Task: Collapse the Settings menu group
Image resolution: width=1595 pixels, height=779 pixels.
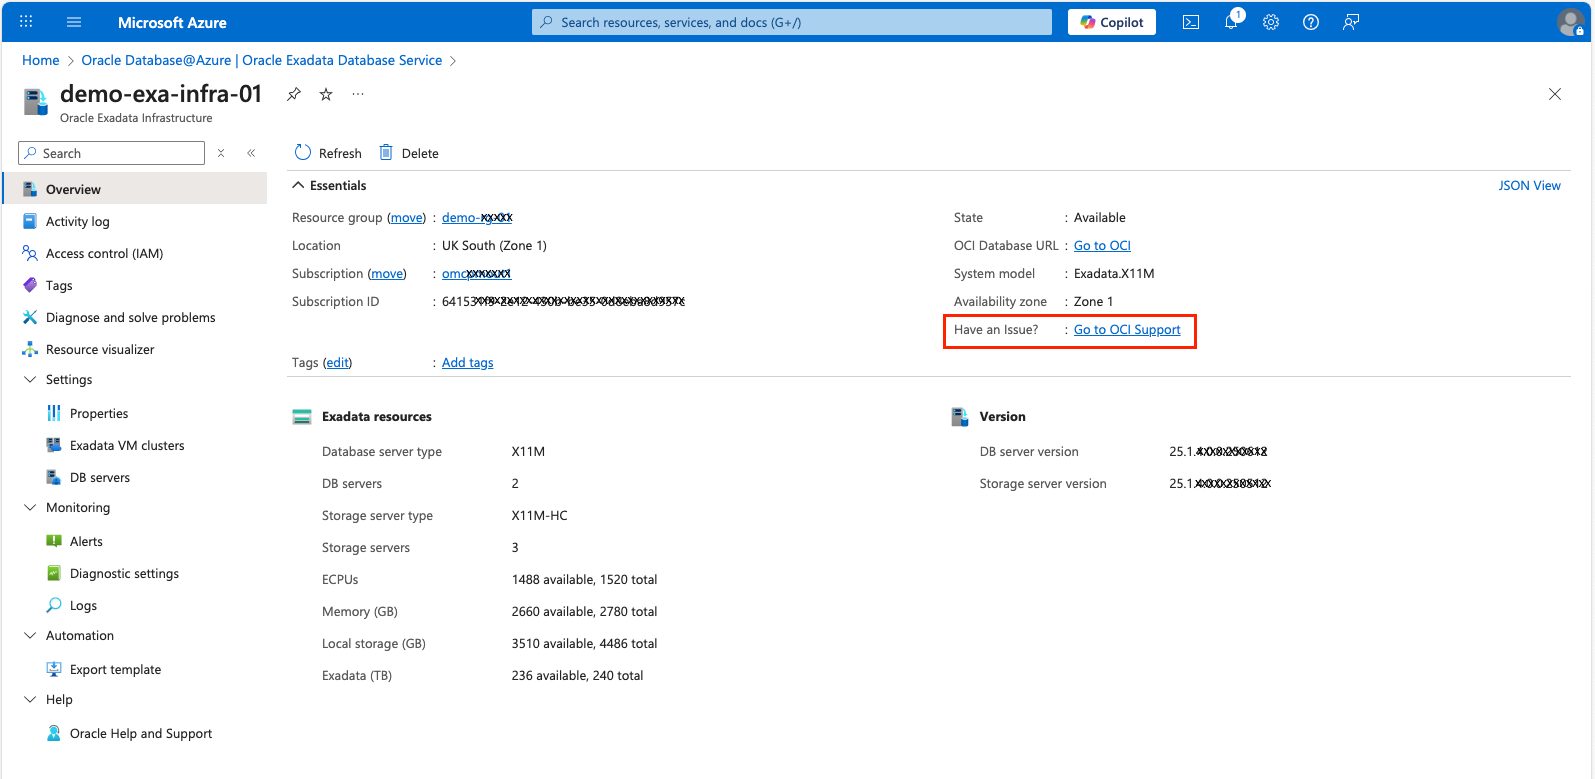Action: (30, 380)
